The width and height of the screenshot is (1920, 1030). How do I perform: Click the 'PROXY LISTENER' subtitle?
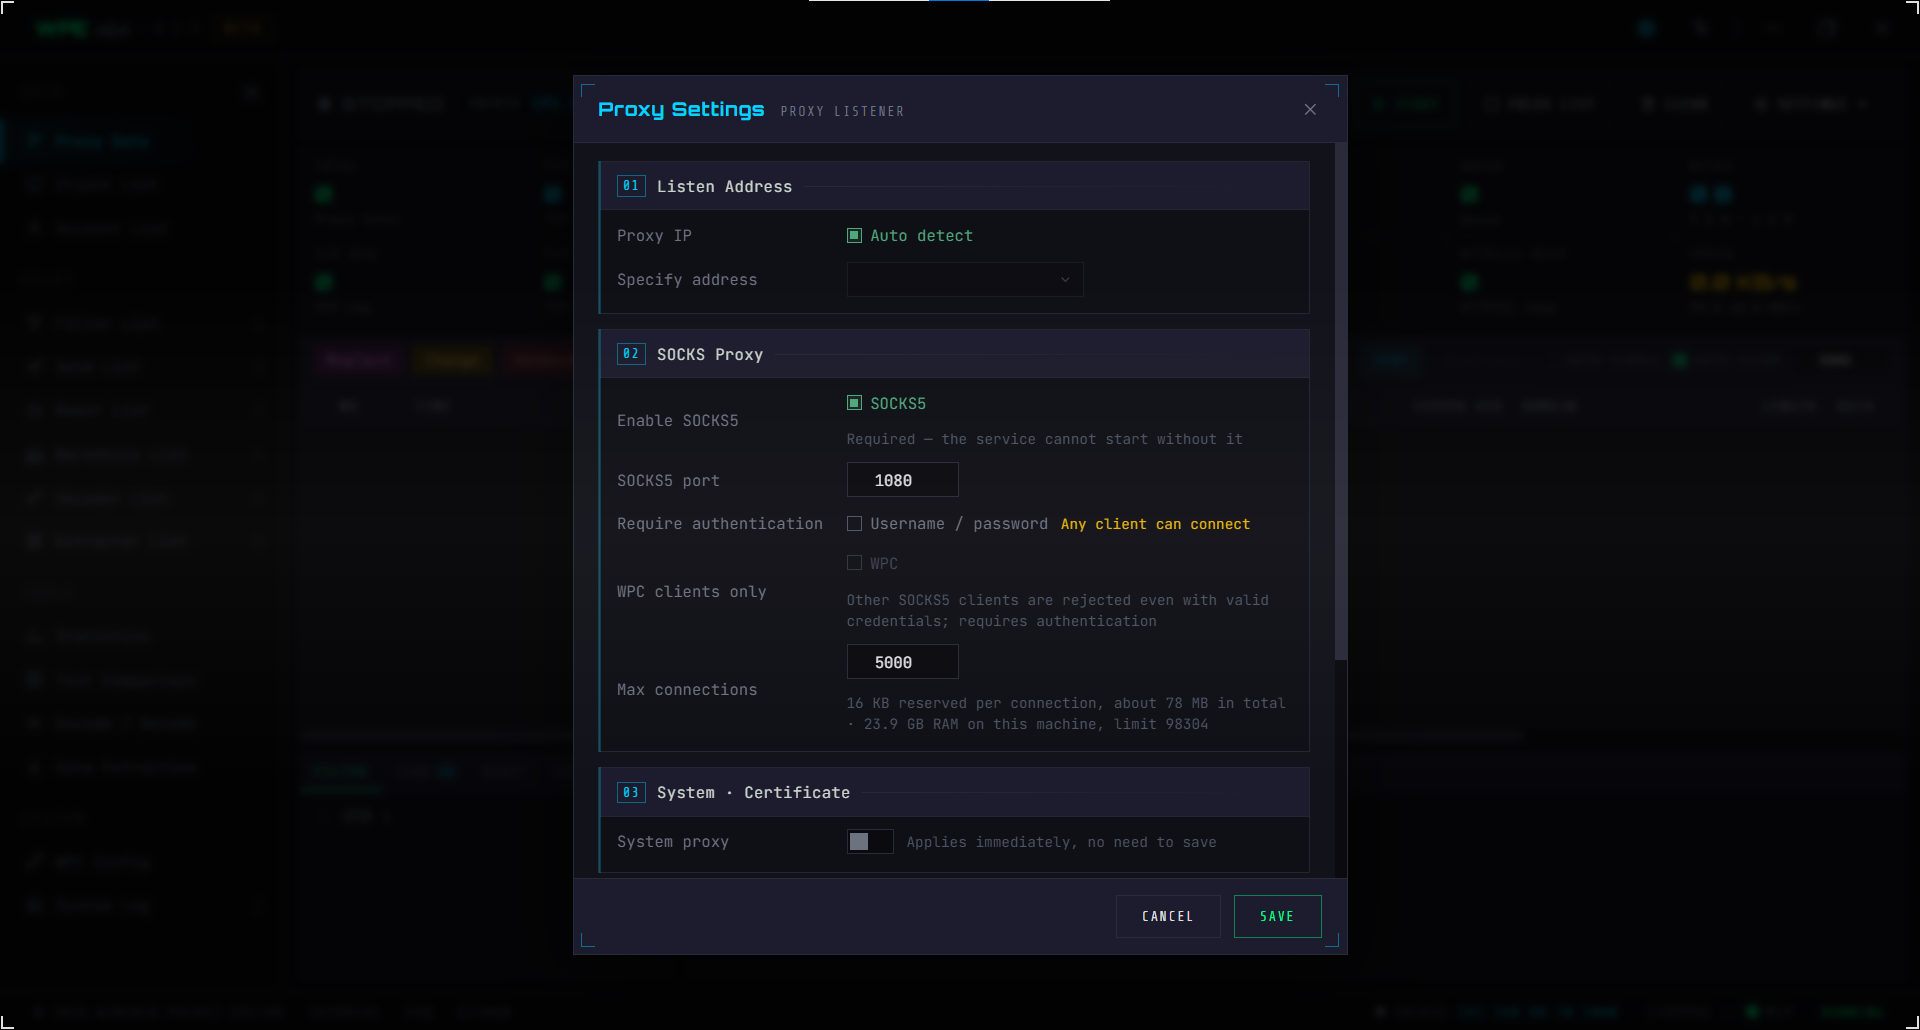pyautogui.click(x=842, y=111)
